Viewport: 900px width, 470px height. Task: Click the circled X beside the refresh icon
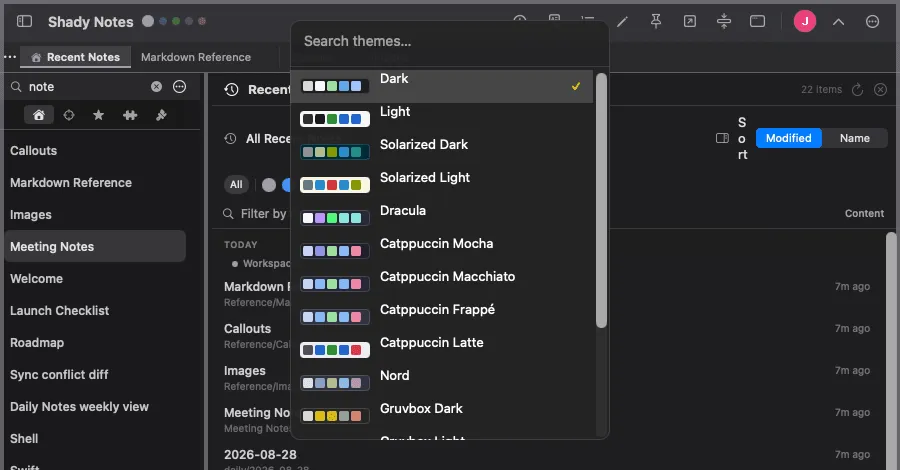(x=880, y=90)
